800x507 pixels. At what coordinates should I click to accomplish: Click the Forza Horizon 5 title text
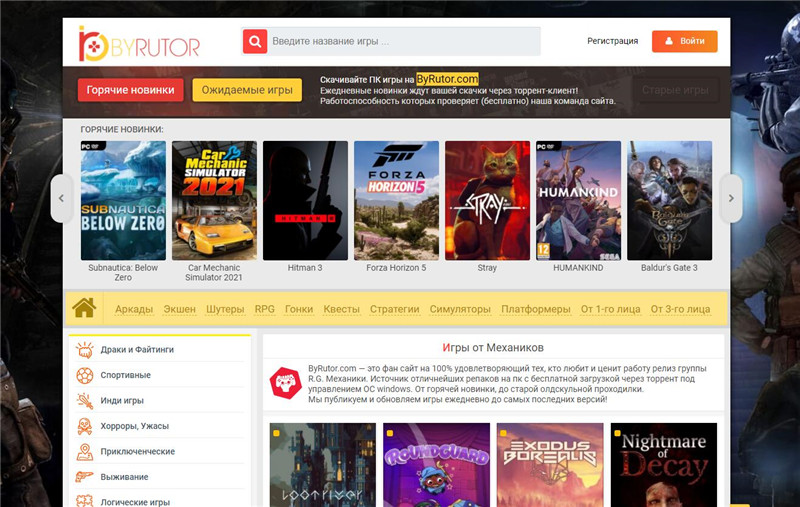pyautogui.click(x=396, y=268)
